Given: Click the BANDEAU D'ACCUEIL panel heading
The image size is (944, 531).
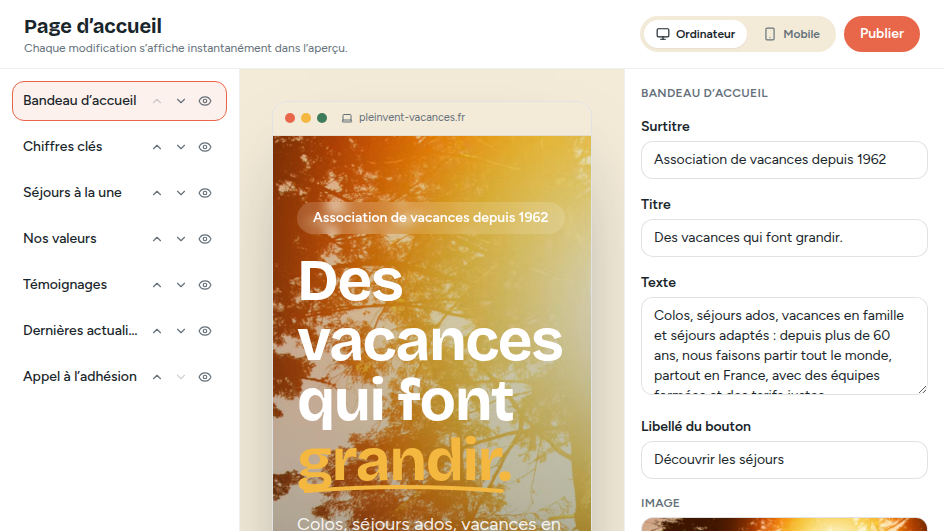Looking at the screenshot, I should click(x=704, y=93).
